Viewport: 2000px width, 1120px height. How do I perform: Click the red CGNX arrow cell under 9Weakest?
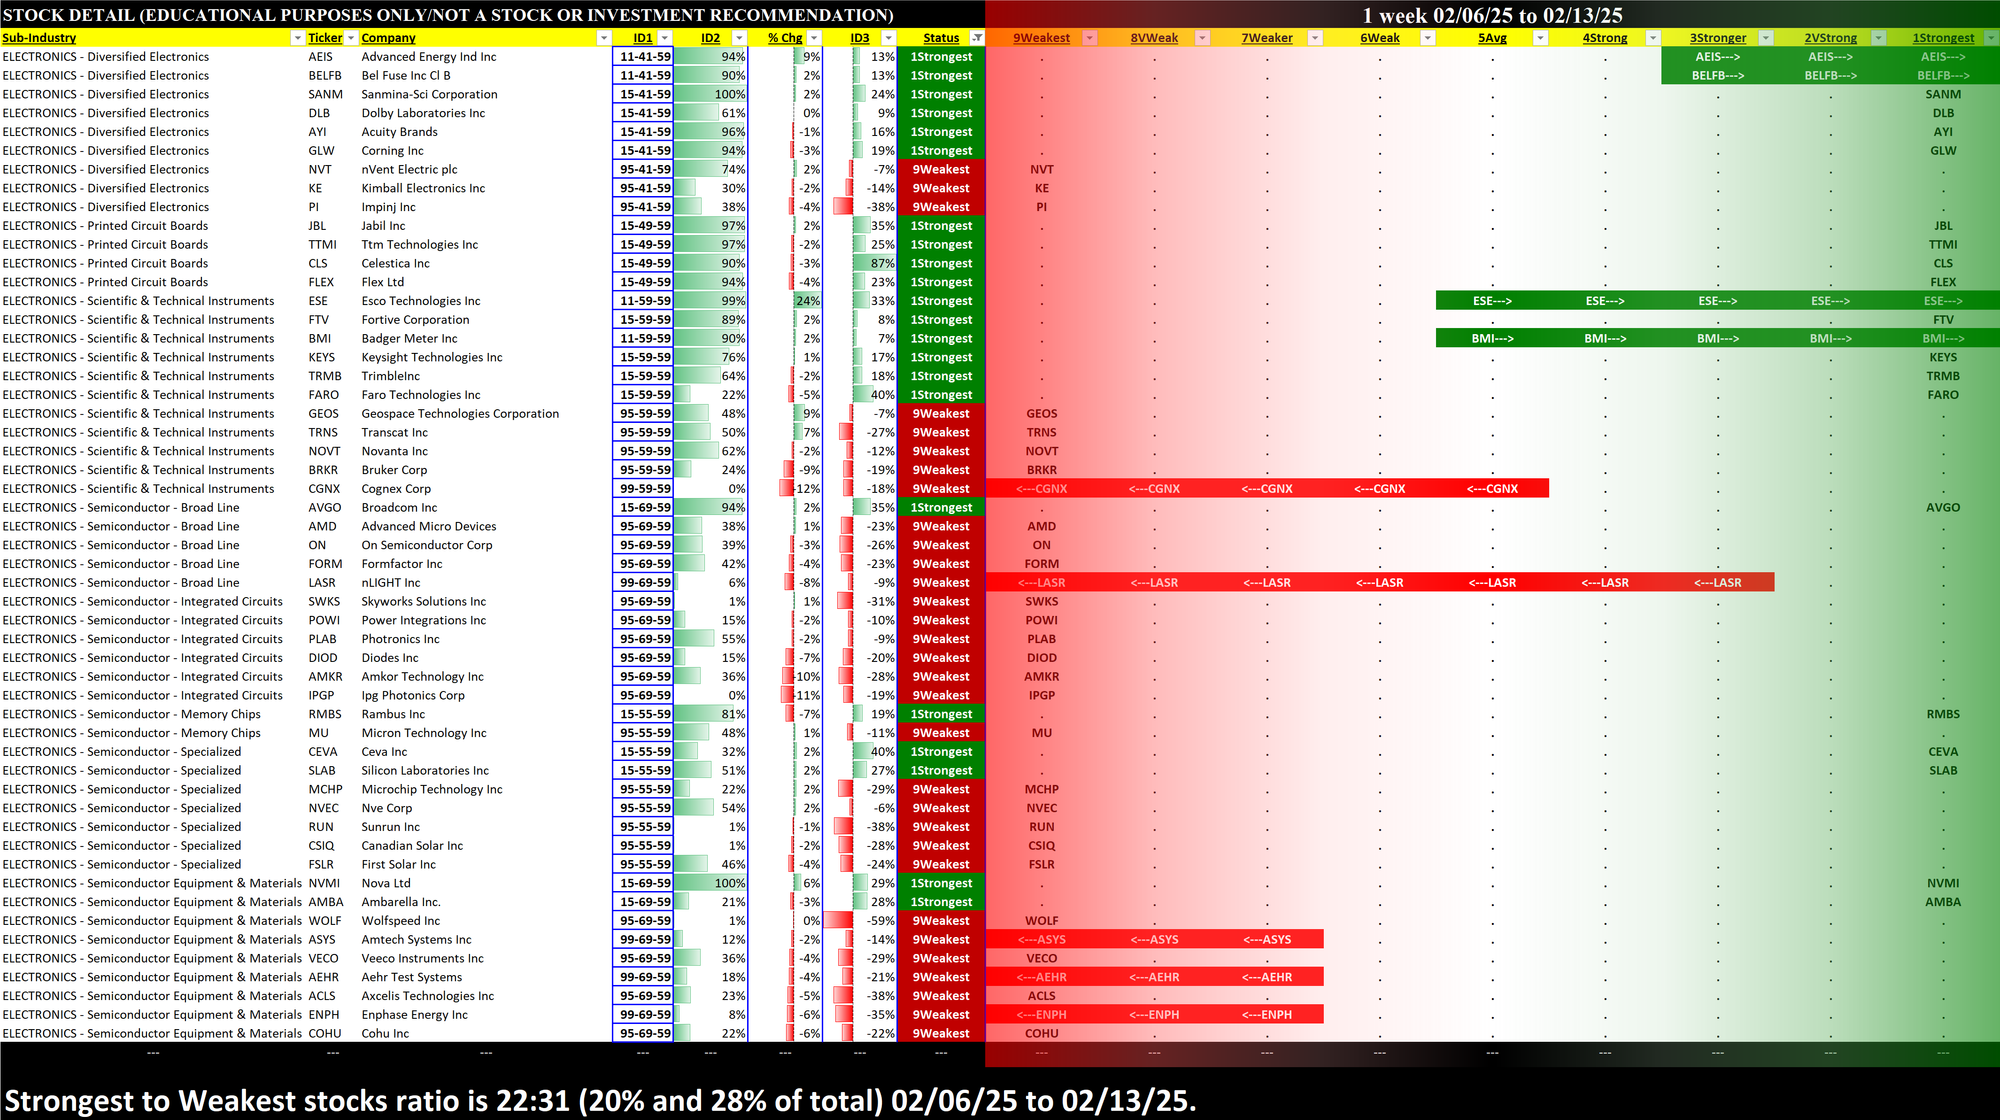(x=1041, y=489)
